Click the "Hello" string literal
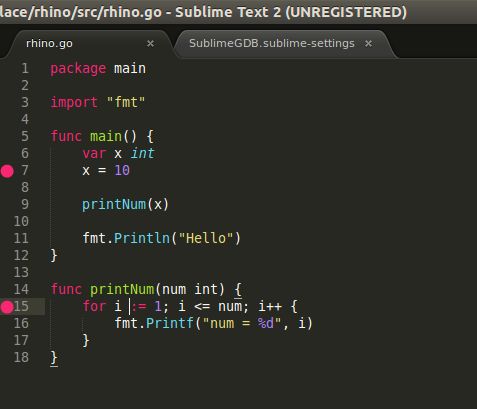The image size is (477, 409). click(206, 239)
